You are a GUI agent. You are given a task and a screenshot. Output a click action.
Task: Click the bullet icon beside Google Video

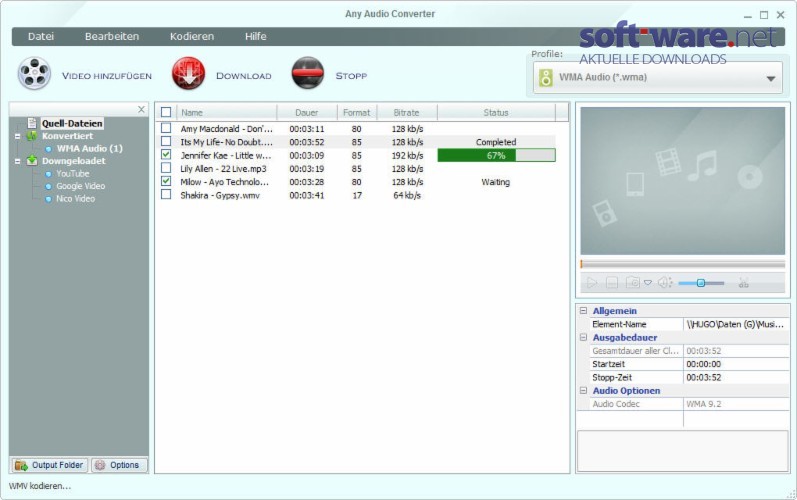pyautogui.click(x=48, y=186)
